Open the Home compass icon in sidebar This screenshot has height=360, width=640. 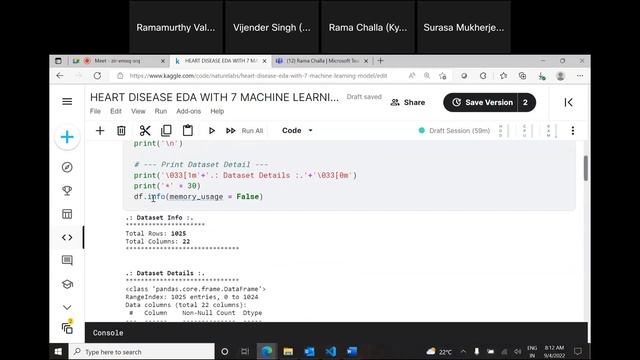(x=67, y=167)
